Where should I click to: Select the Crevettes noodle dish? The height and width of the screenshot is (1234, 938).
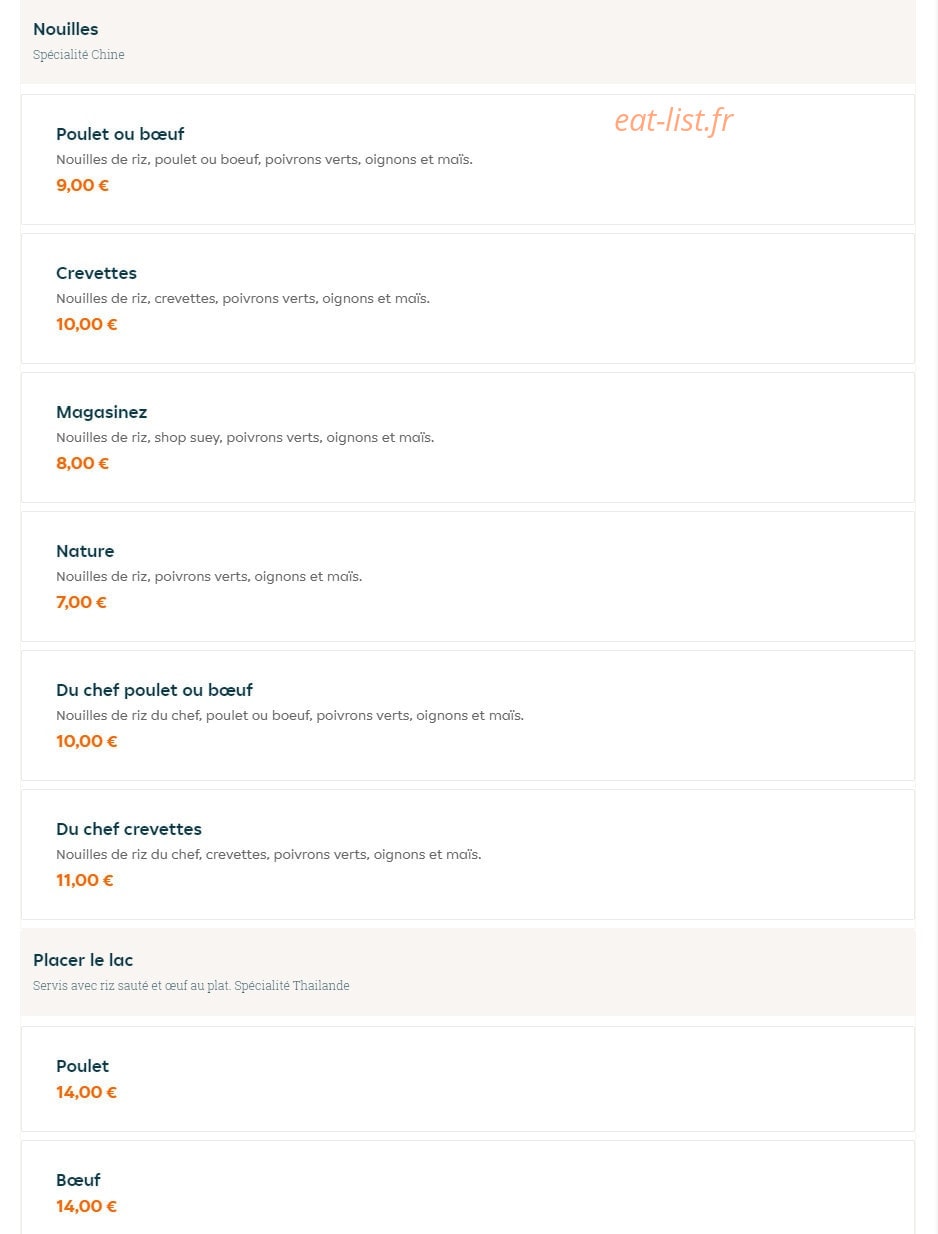[467, 298]
